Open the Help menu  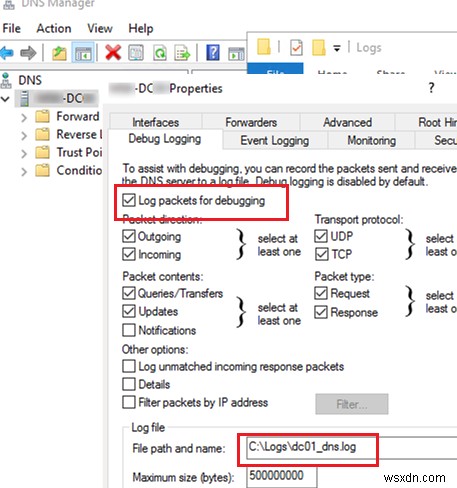(141, 28)
